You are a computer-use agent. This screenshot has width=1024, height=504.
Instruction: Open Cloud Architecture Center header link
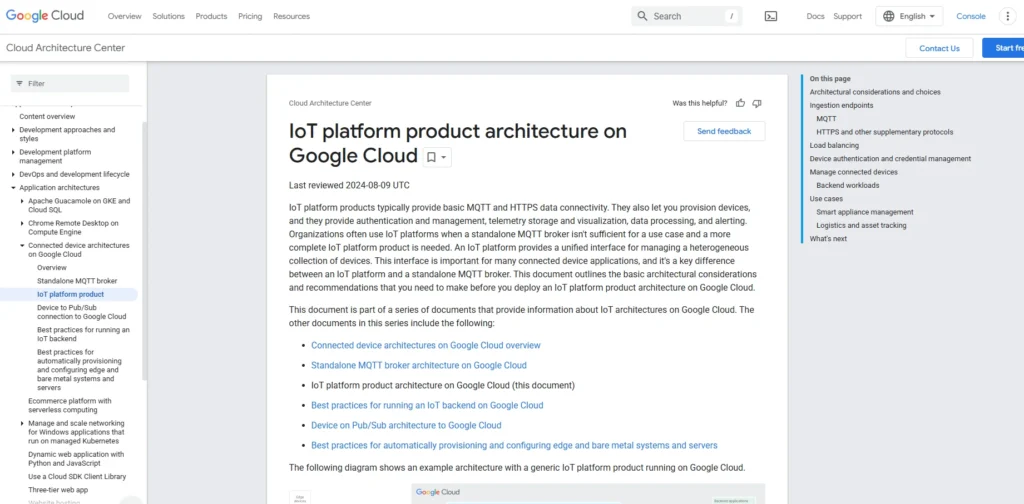click(65, 48)
